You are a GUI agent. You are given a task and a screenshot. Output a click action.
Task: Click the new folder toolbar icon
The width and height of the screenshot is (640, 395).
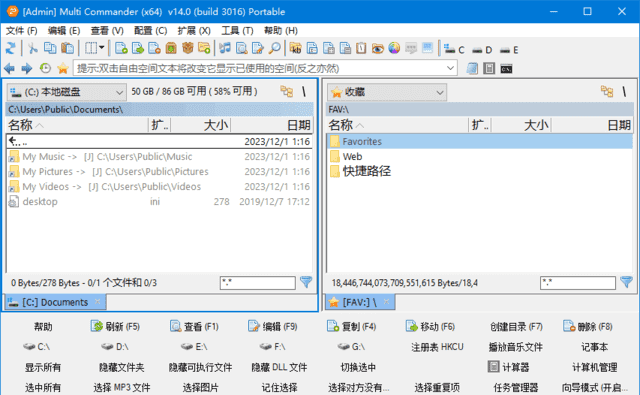pyautogui.click(x=204, y=49)
